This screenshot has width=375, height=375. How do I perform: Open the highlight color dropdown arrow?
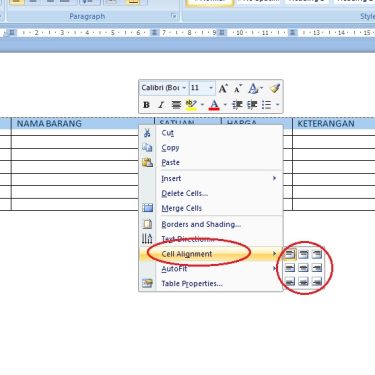tap(202, 105)
